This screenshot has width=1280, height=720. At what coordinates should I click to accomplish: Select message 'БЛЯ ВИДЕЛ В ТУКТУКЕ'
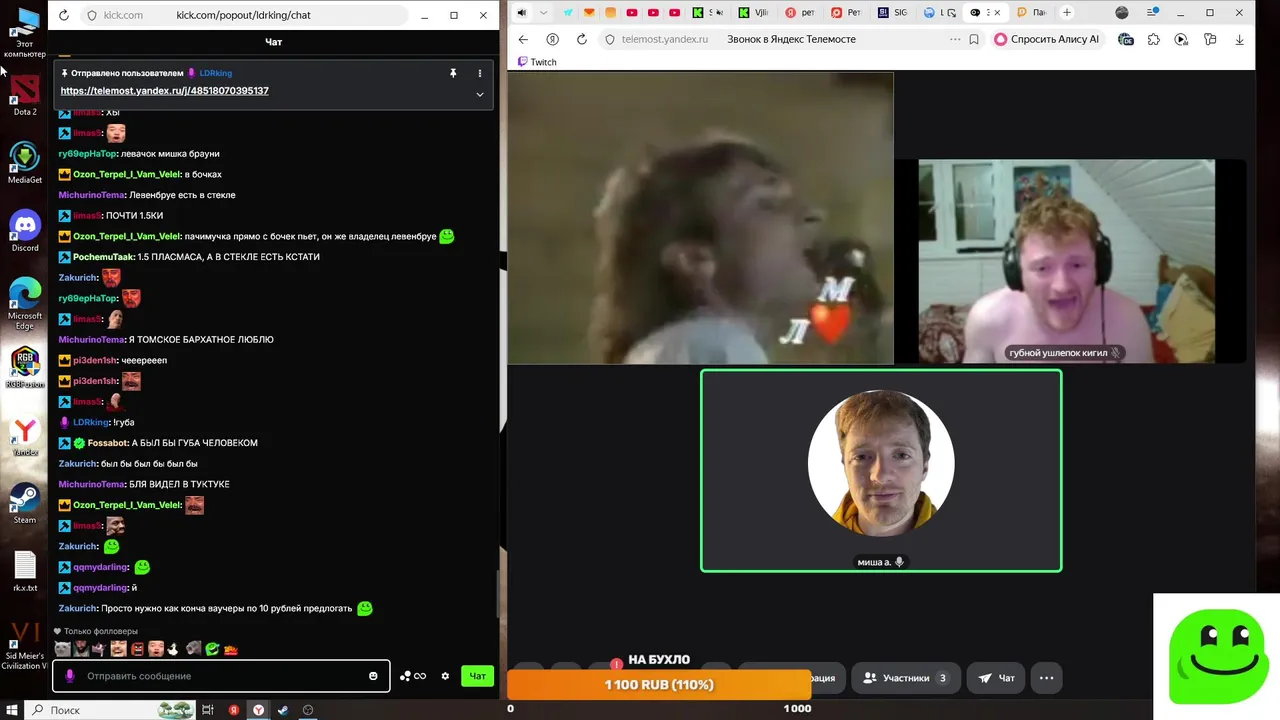180,484
